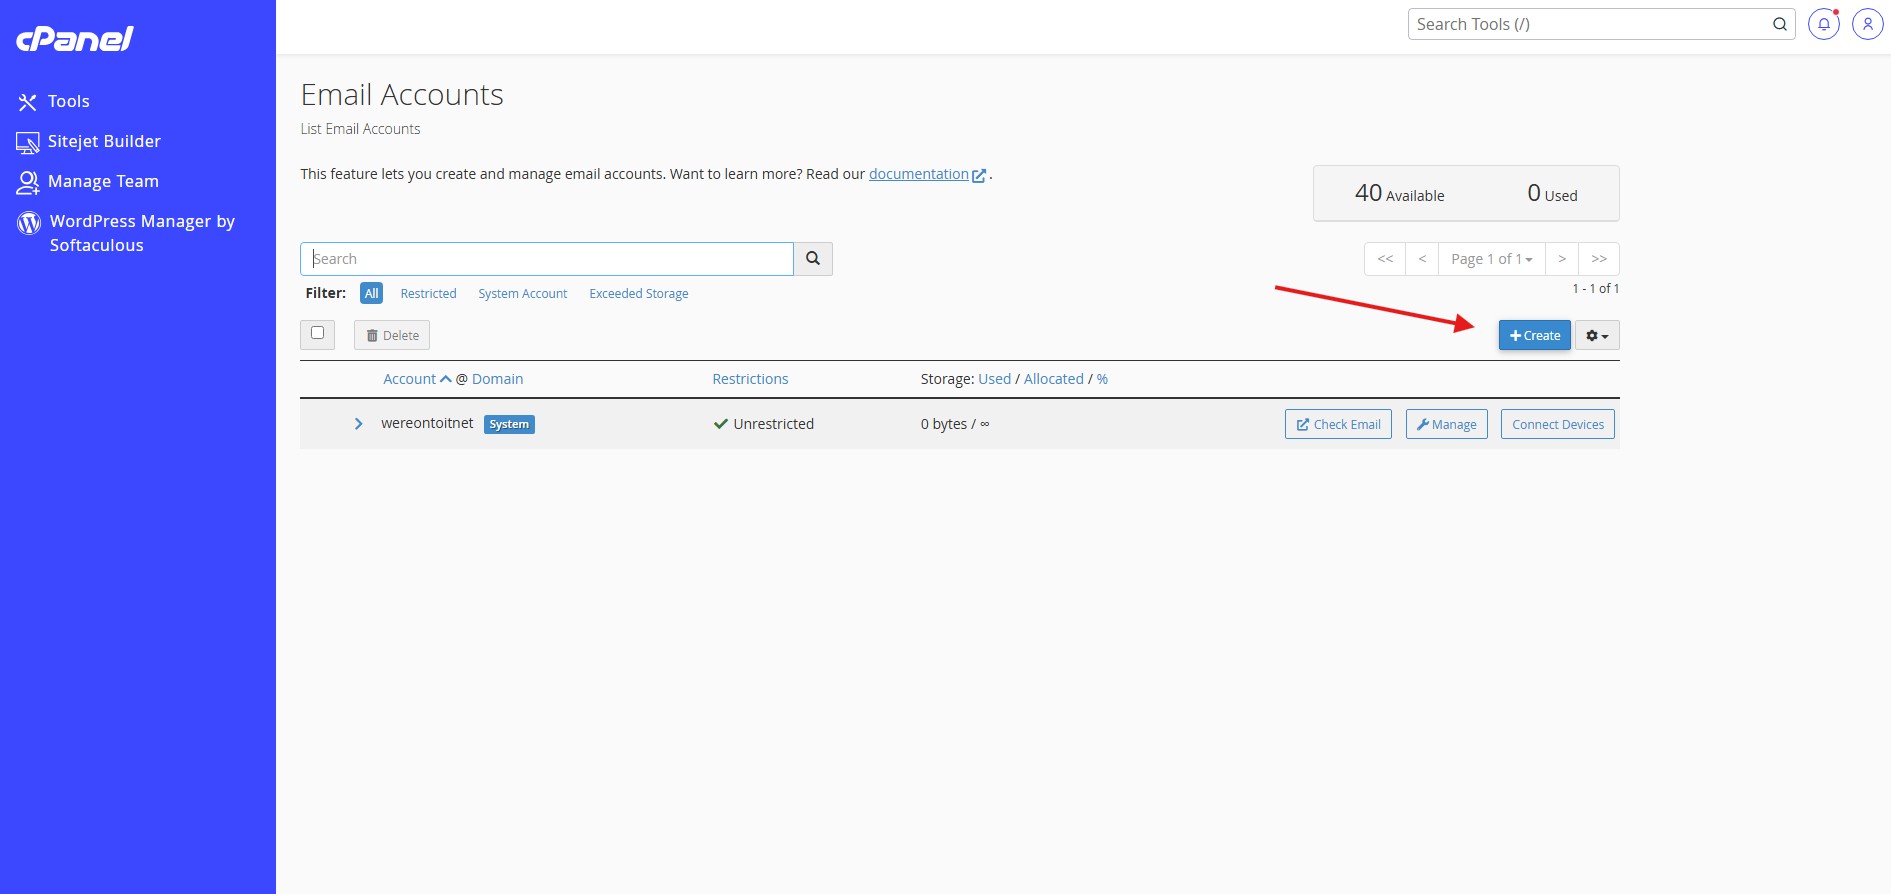Click the 0 Used counter
Screen dimensions: 1891x894
(1552, 193)
